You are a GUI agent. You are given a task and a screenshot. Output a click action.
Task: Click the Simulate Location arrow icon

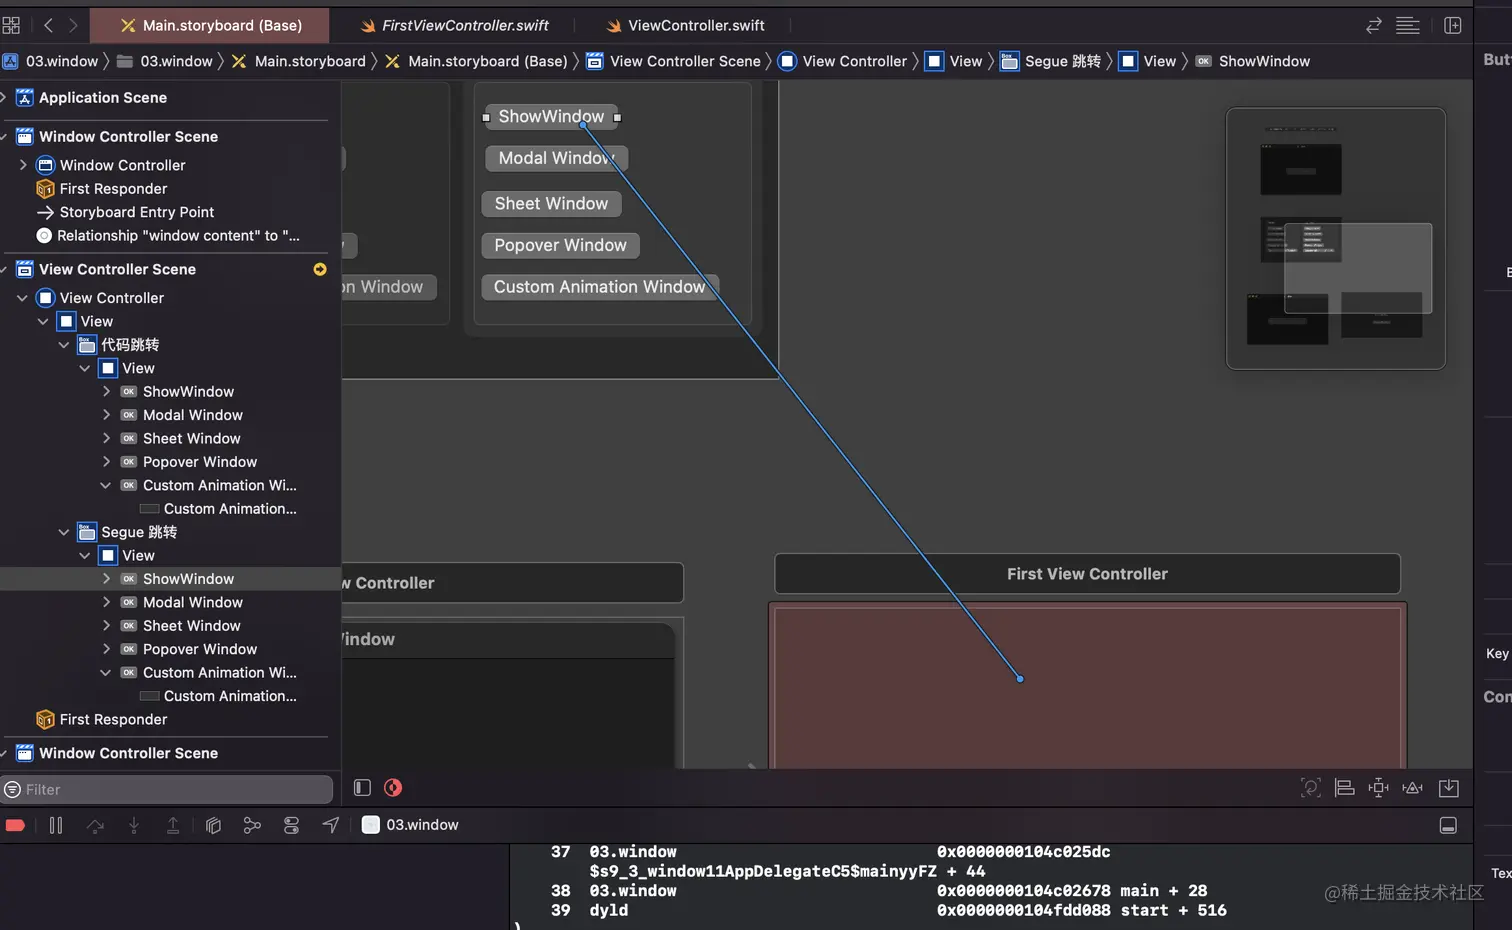tap(331, 825)
